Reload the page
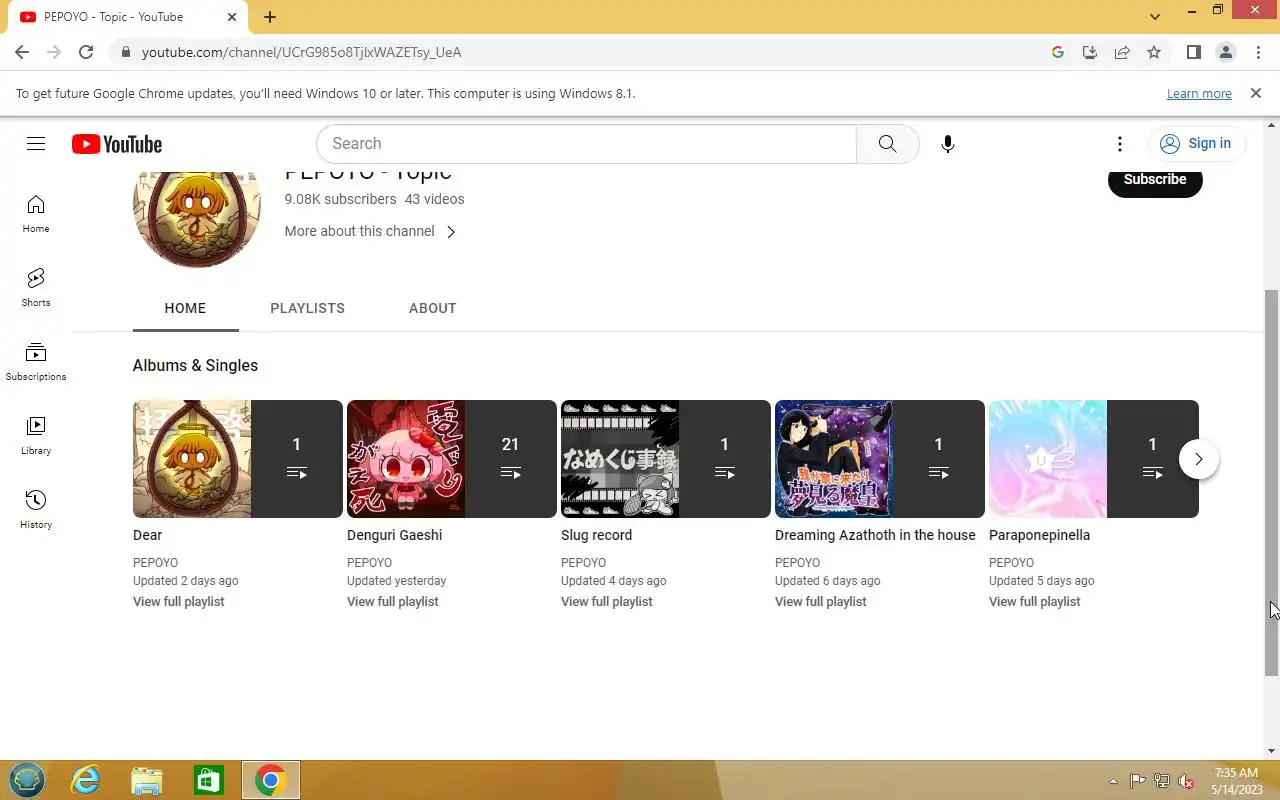The width and height of the screenshot is (1280, 800). [86, 52]
